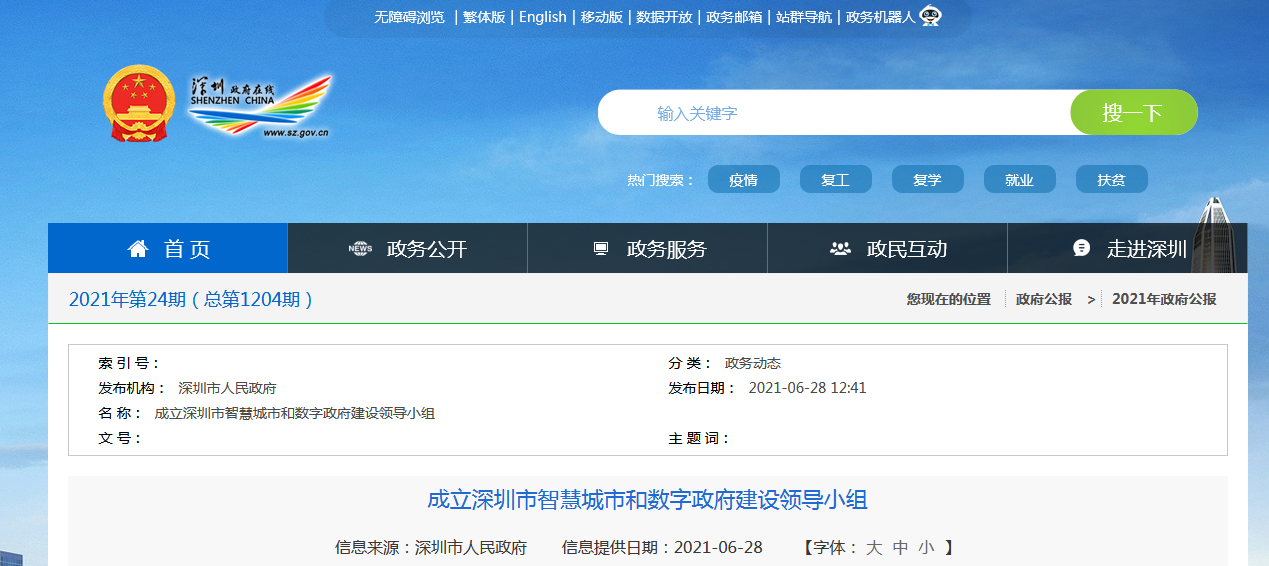This screenshot has height=566, width=1269.
Task: Click the NEWS icon in 政务公开 tab
Action: (360, 249)
